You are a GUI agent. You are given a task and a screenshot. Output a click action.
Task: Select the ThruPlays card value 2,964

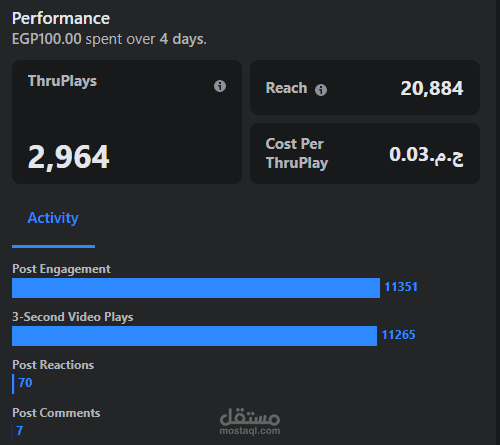(x=69, y=157)
